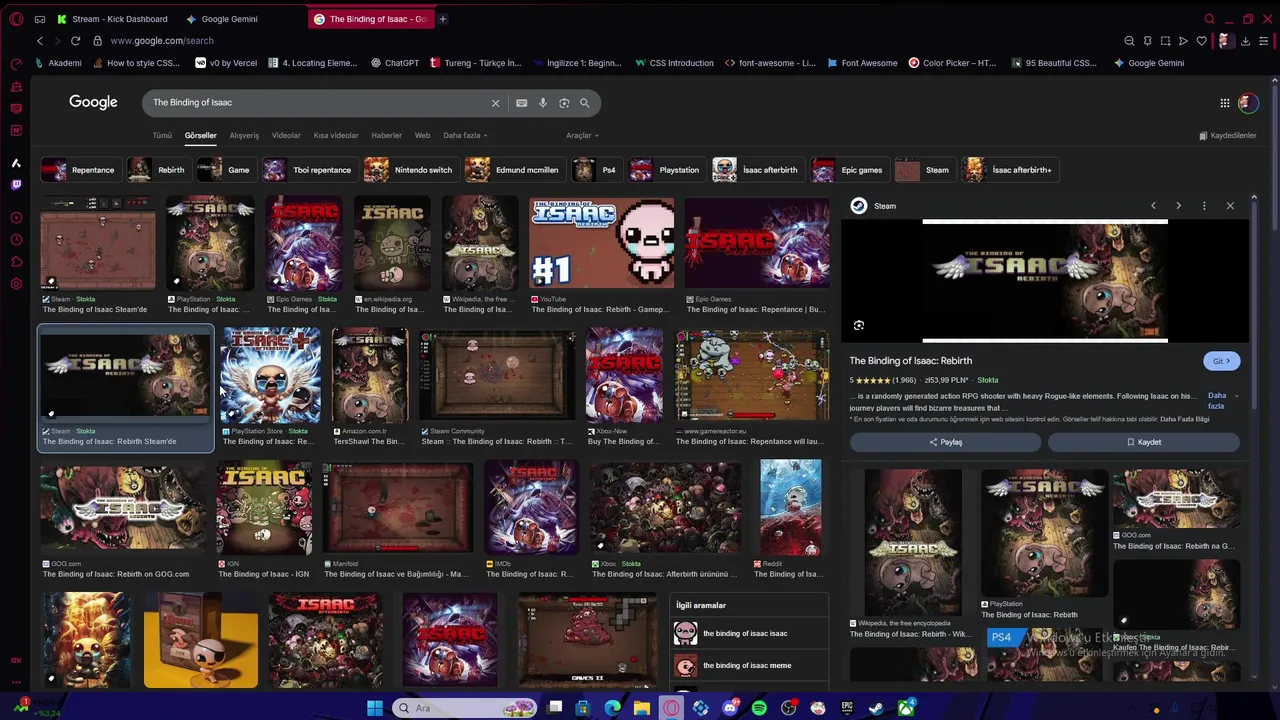Click the 'Paylaş' share button
The image size is (1280, 720).
point(945,442)
